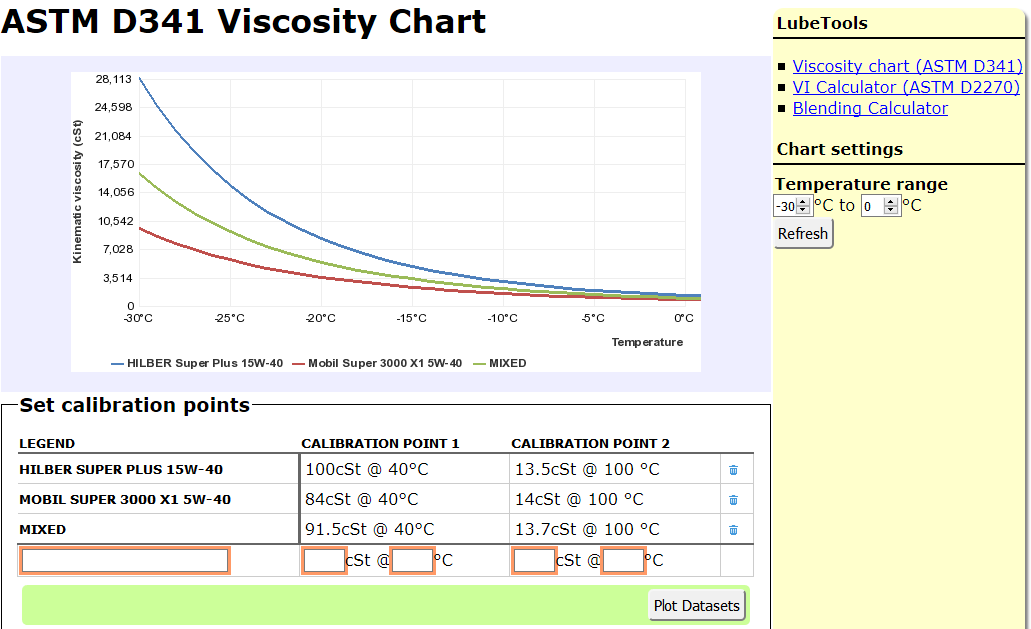The width and height of the screenshot is (1031, 629).
Task: Click the LubeTools sidebar heading
Action: pos(822,24)
